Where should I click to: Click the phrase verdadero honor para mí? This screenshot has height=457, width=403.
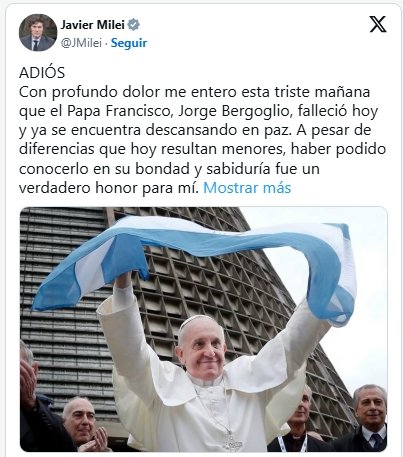(x=109, y=188)
